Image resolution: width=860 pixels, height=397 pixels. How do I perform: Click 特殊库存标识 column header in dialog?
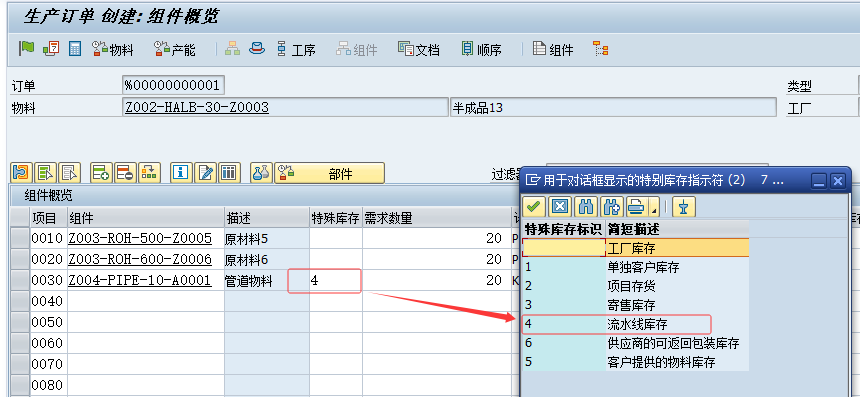pos(564,229)
